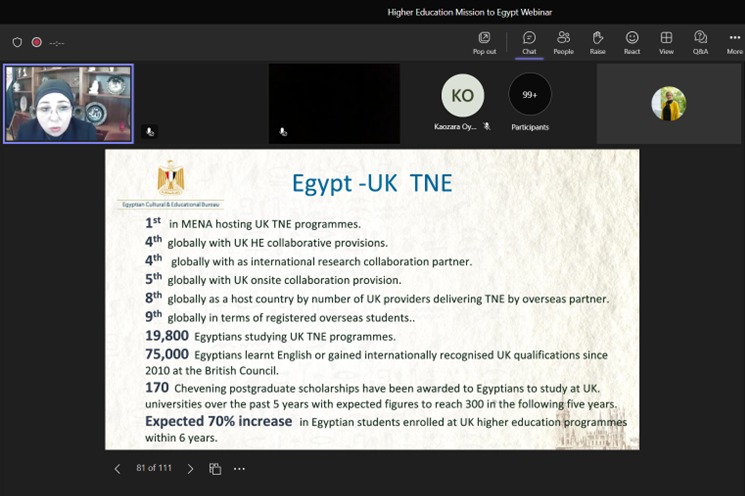Open the Q&A panel
The height and width of the screenshot is (496, 745).
700,42
